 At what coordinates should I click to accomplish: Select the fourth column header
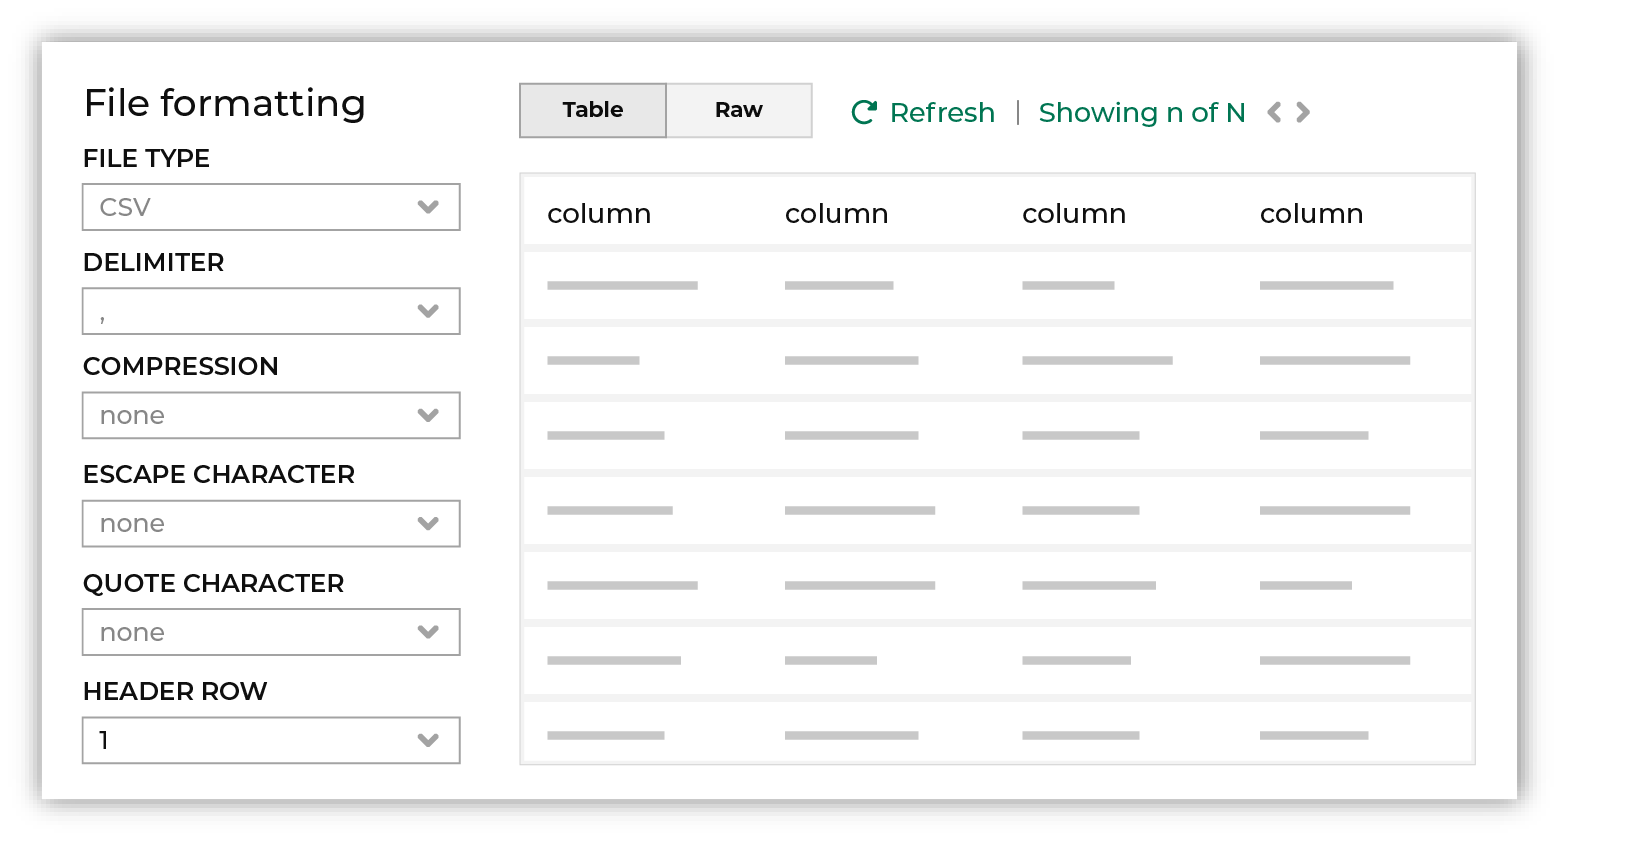[x=1311, y=214]
